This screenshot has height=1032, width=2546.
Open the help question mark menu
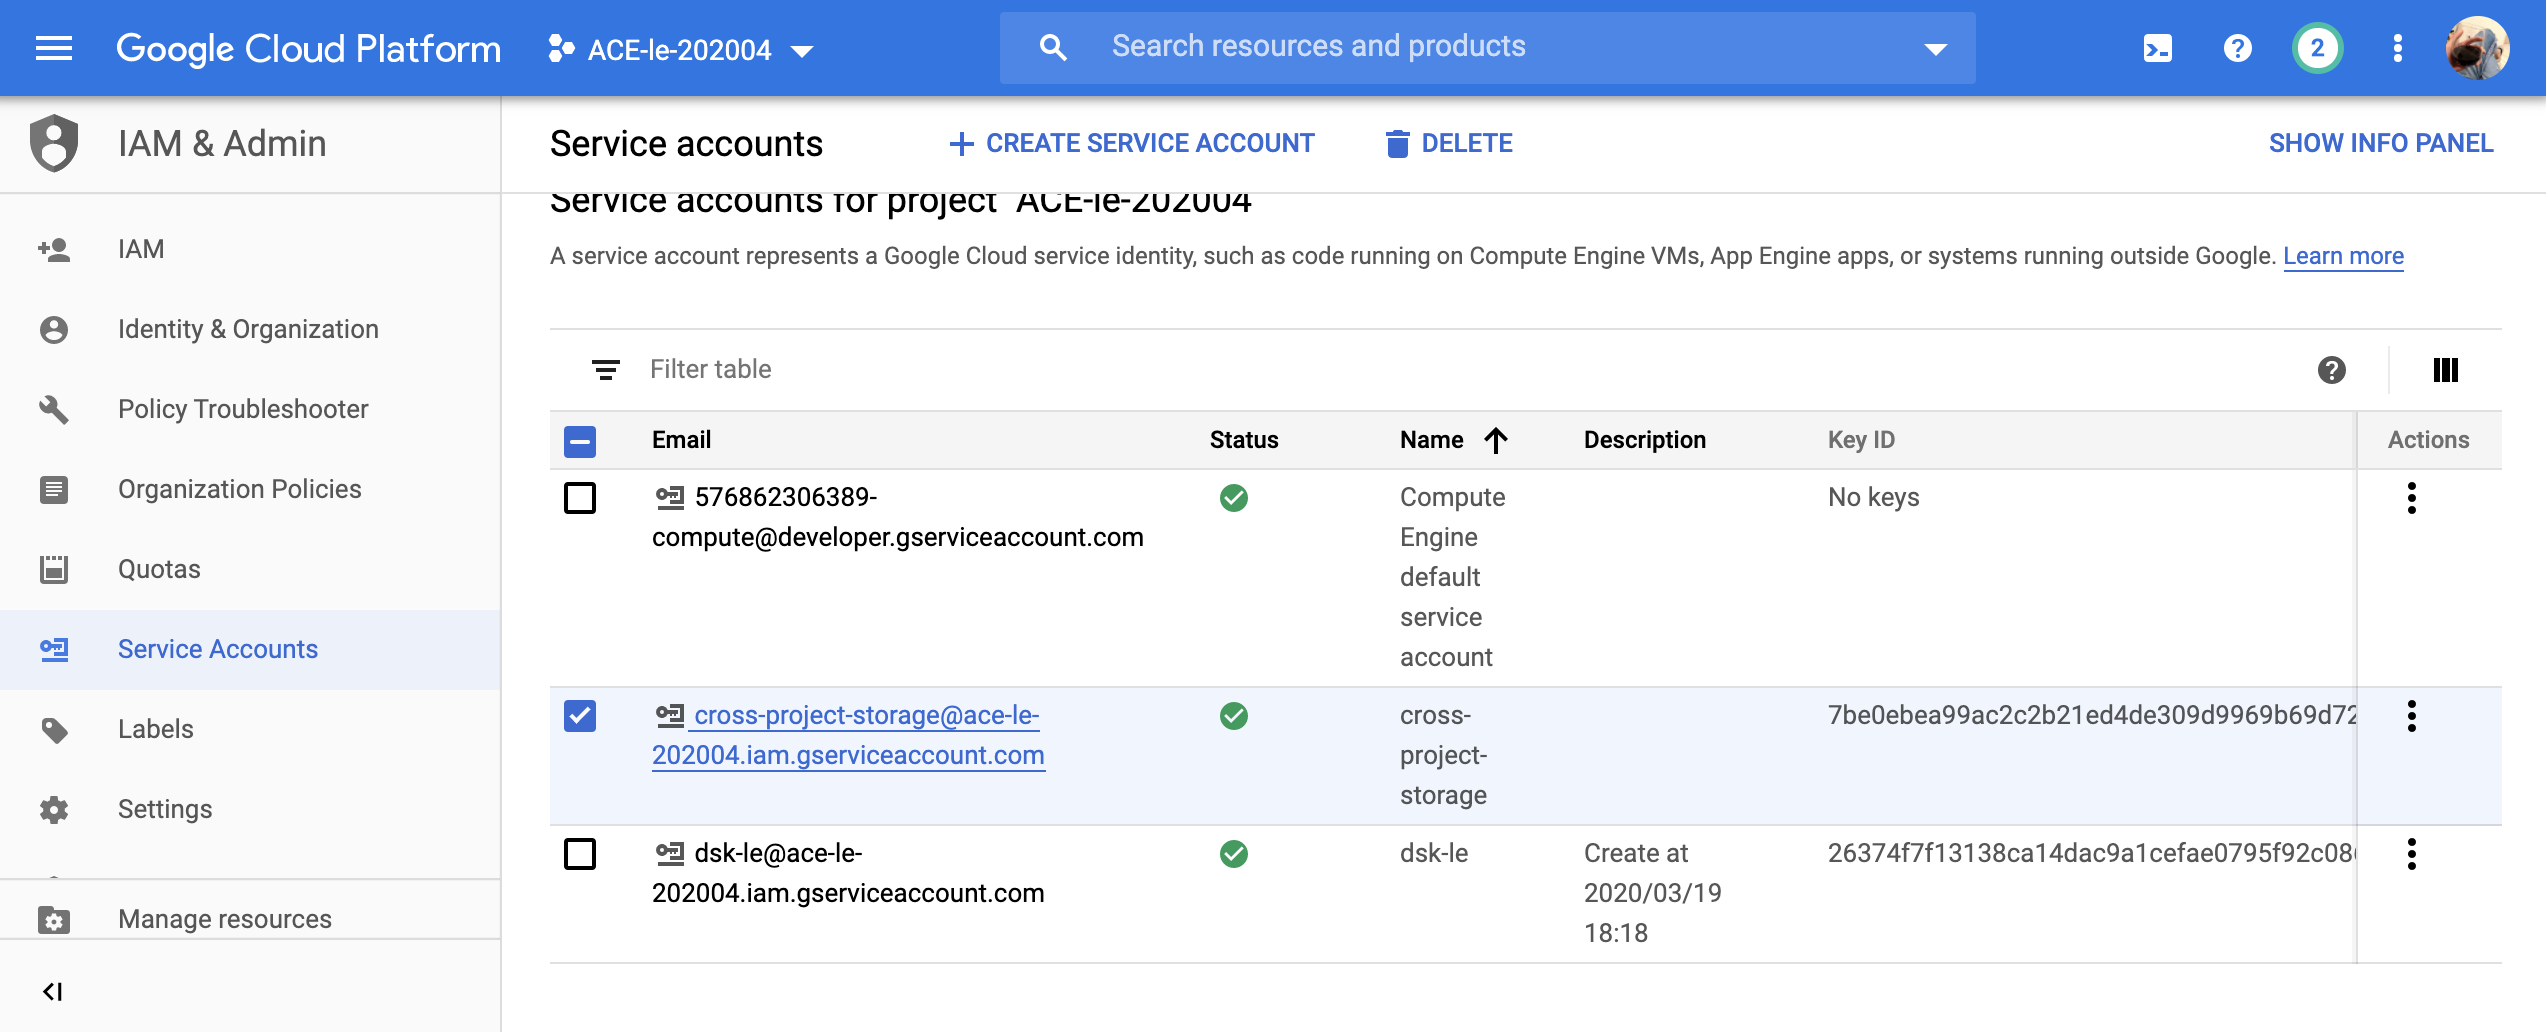[2237, 48]
